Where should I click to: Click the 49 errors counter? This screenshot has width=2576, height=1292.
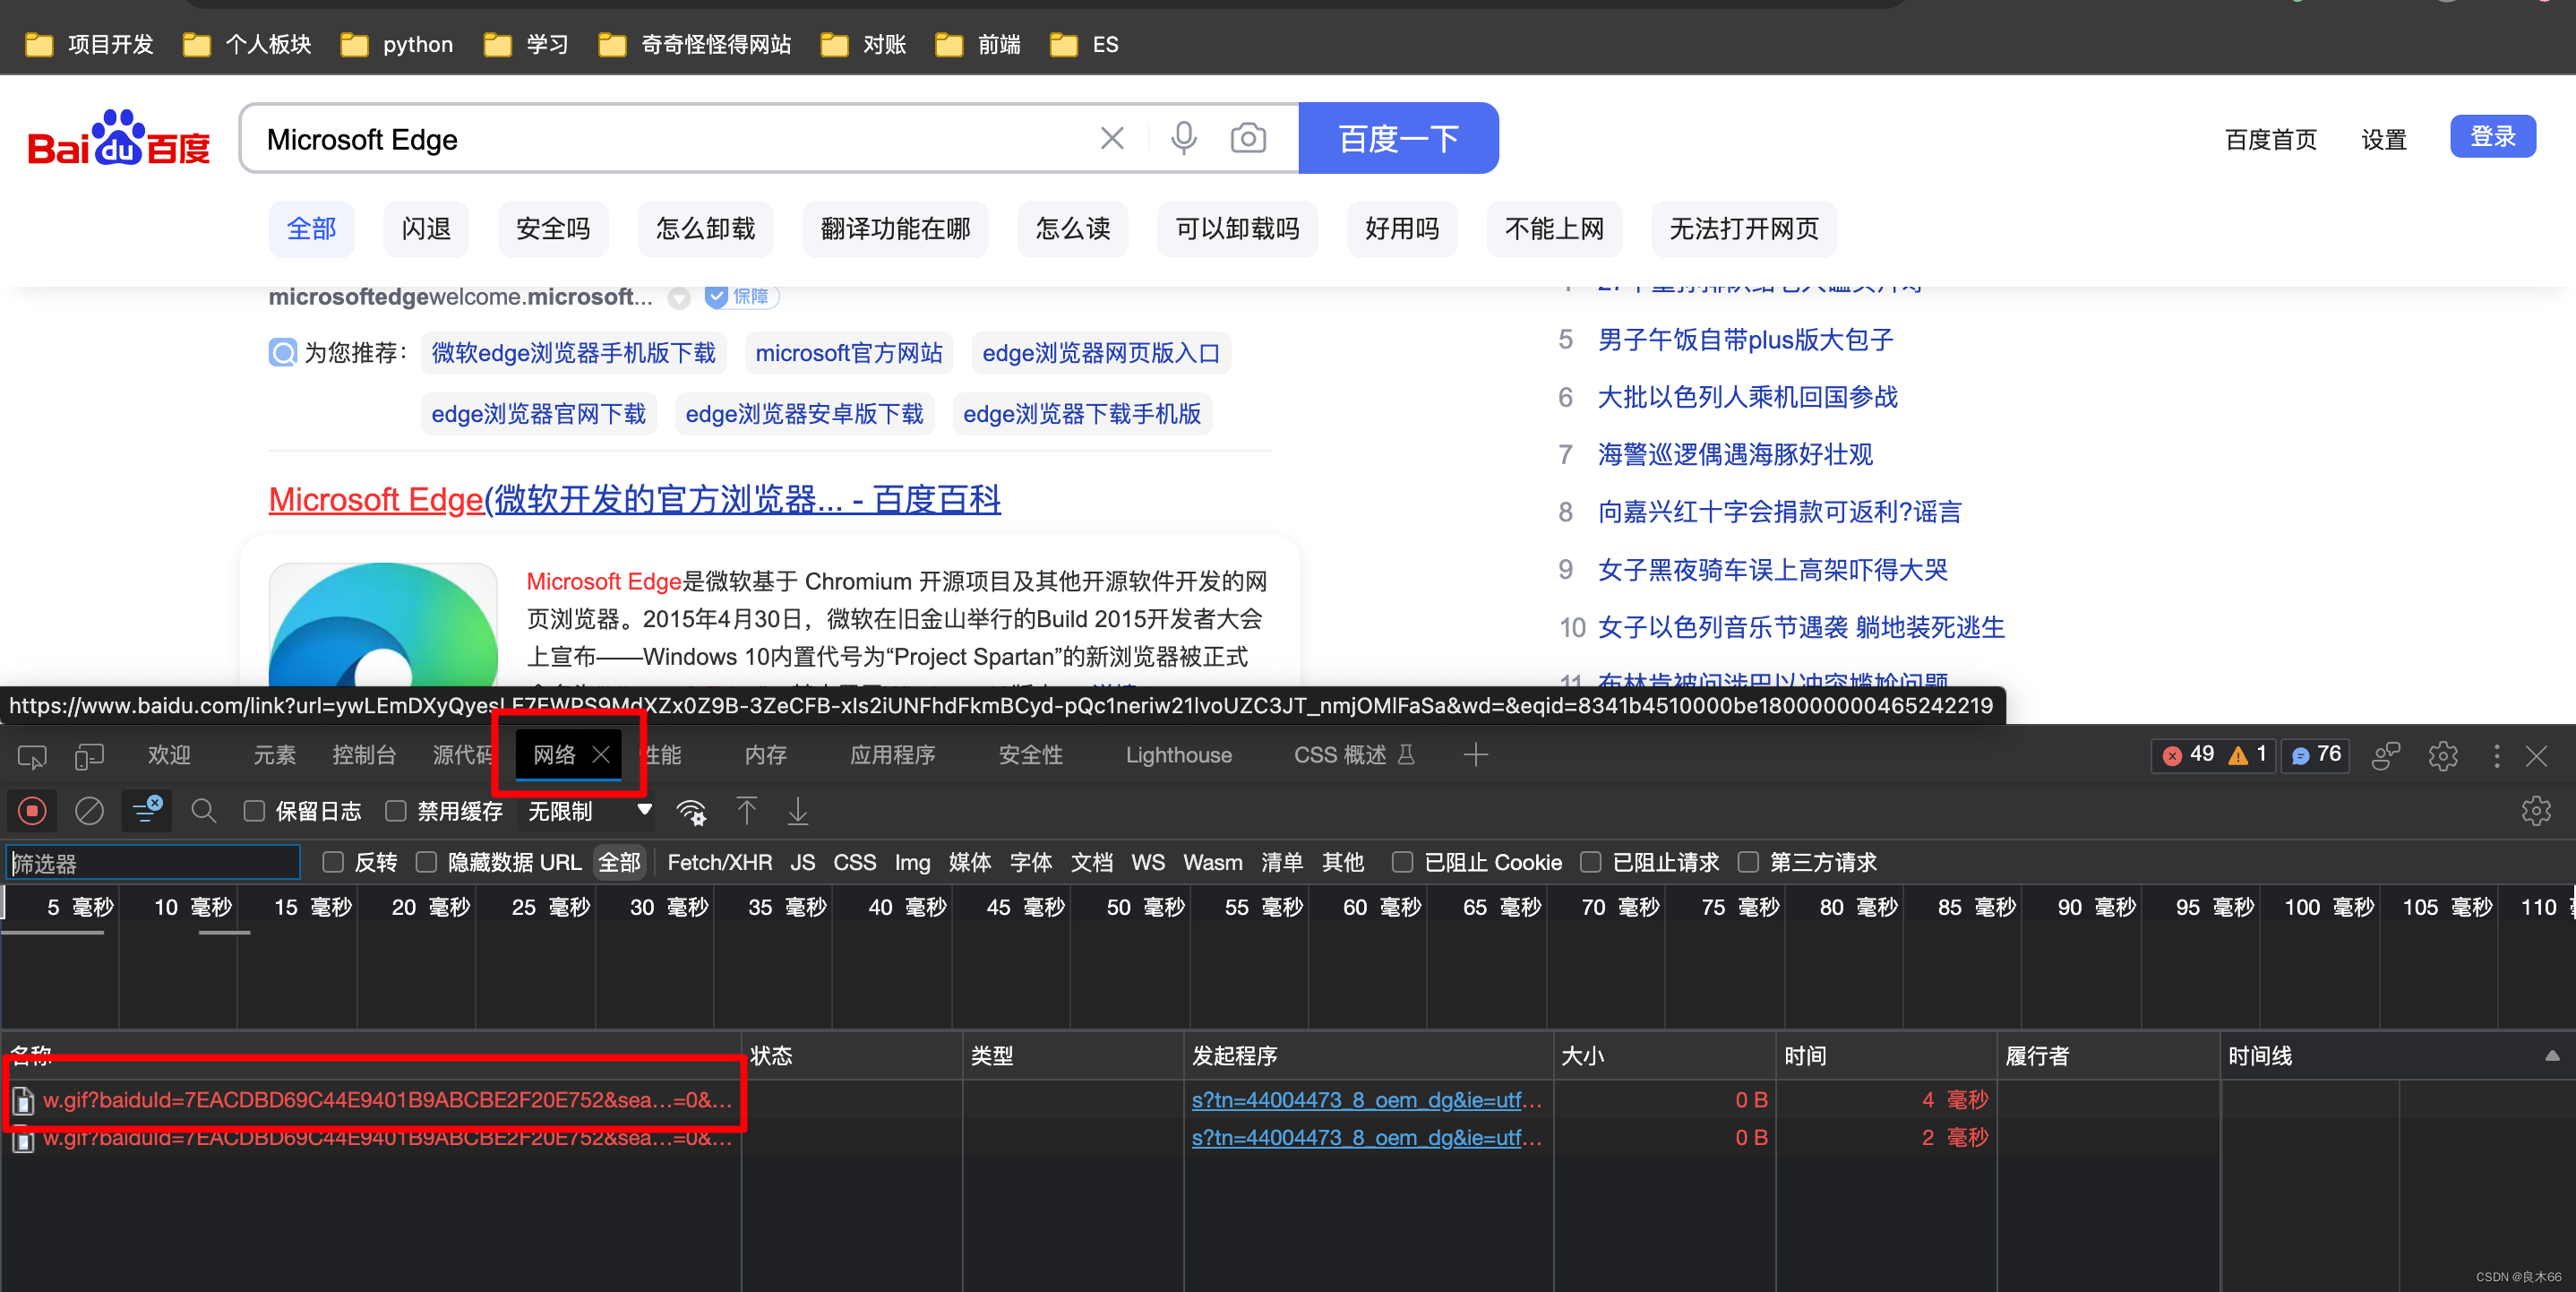[2189, 755]
